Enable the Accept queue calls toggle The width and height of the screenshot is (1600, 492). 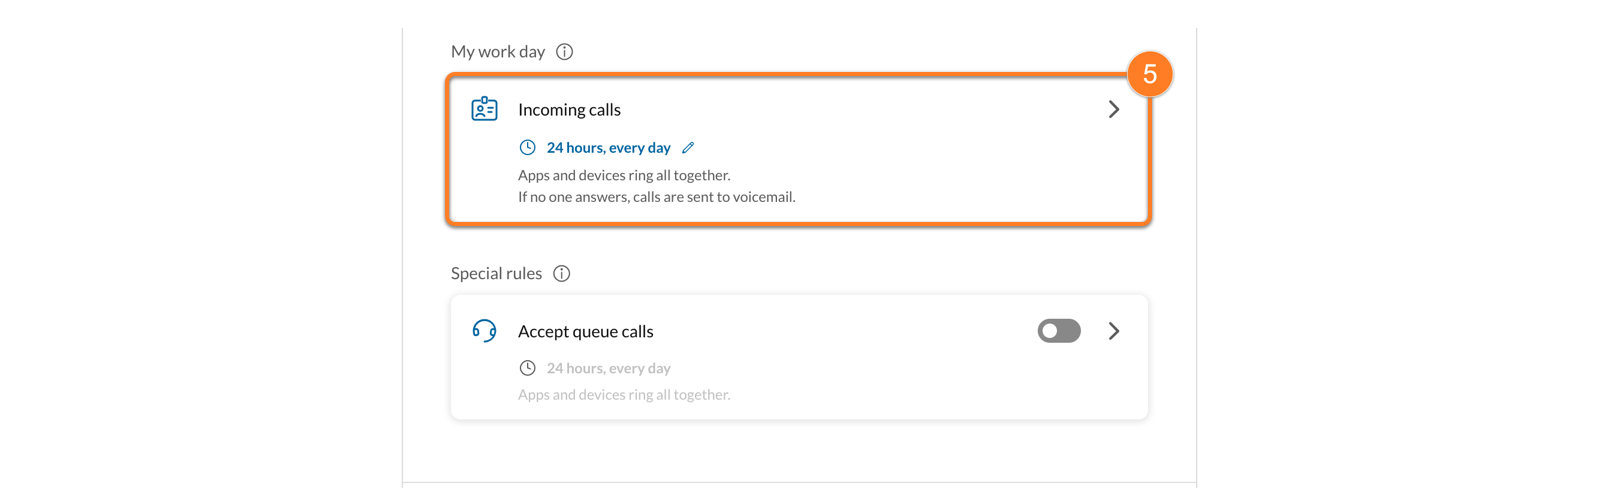click(x=1059, y=331)
